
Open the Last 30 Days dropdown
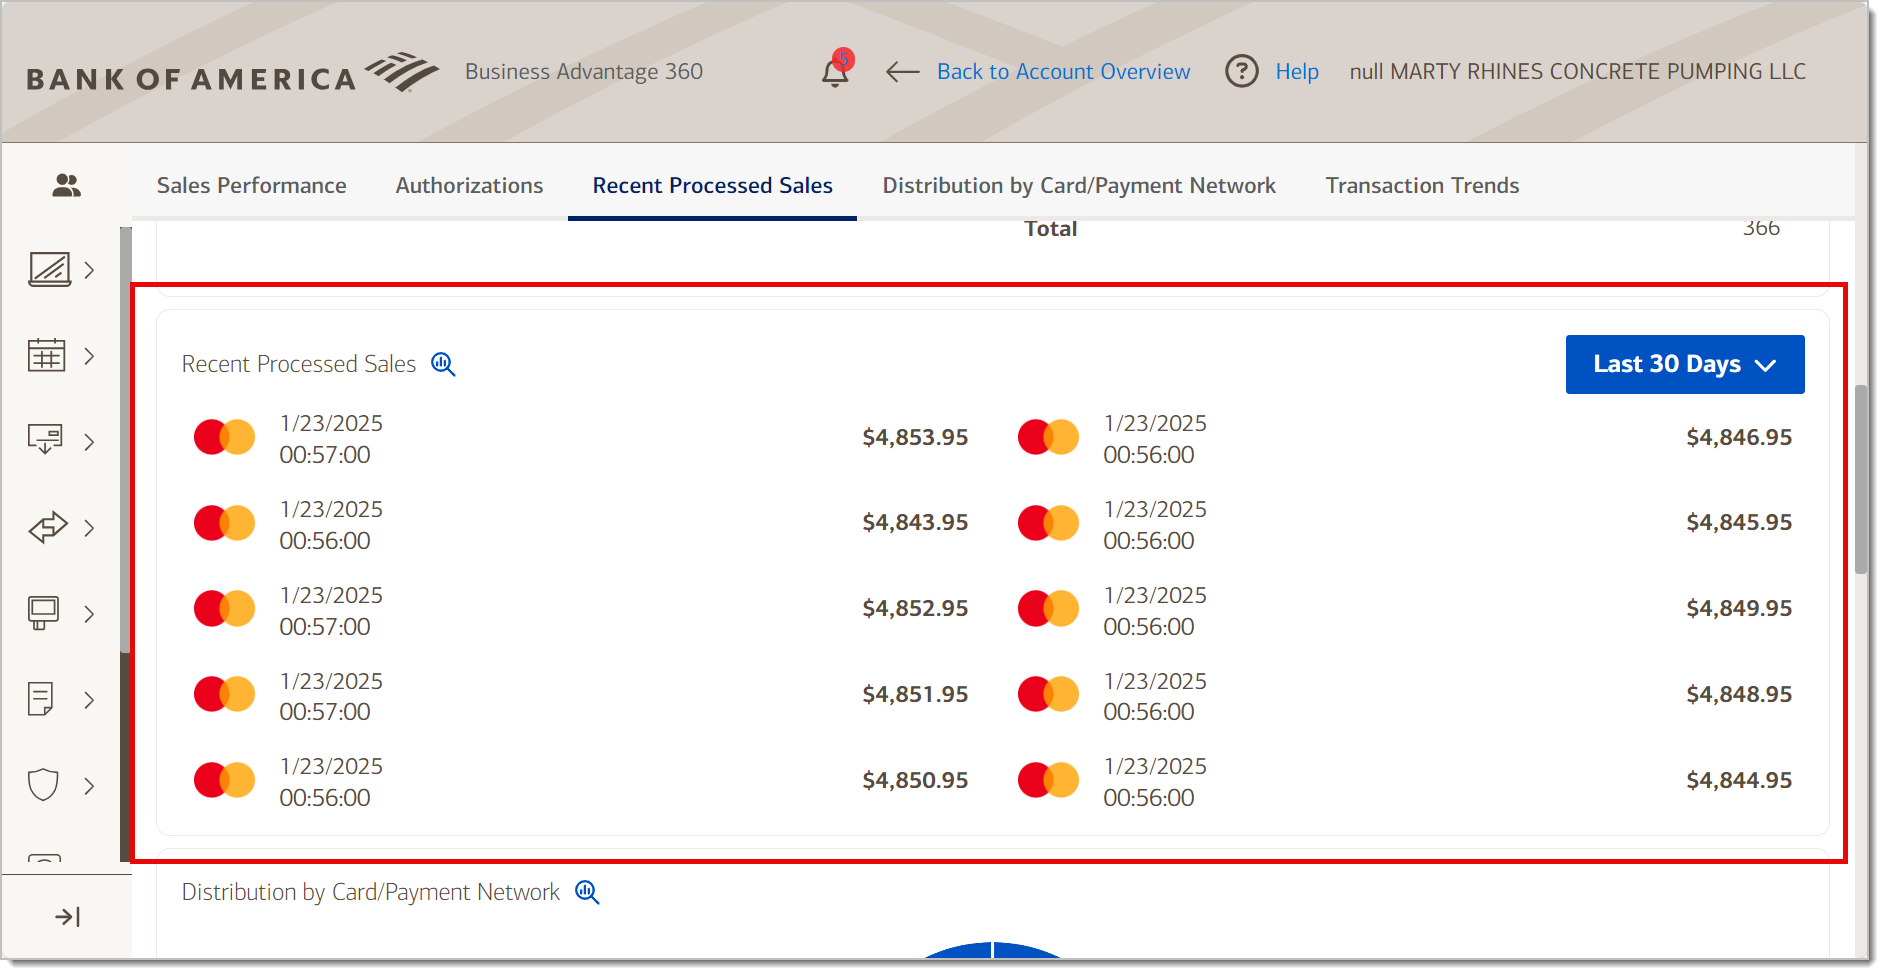point(1684,364)
